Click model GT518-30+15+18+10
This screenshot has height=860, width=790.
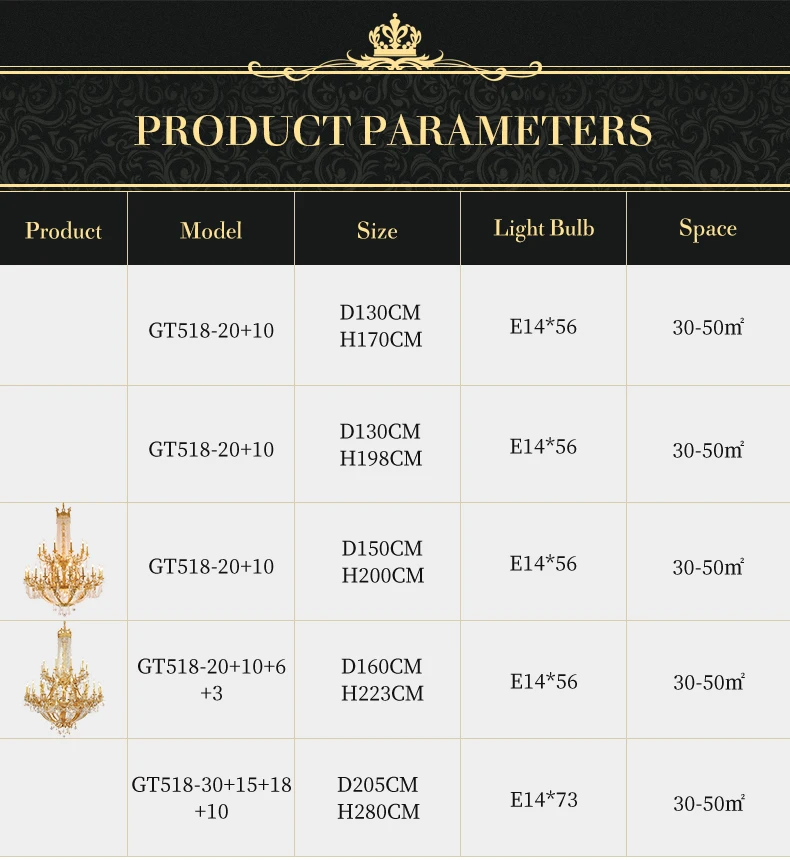pyautogui.click(x=211, y=798)
